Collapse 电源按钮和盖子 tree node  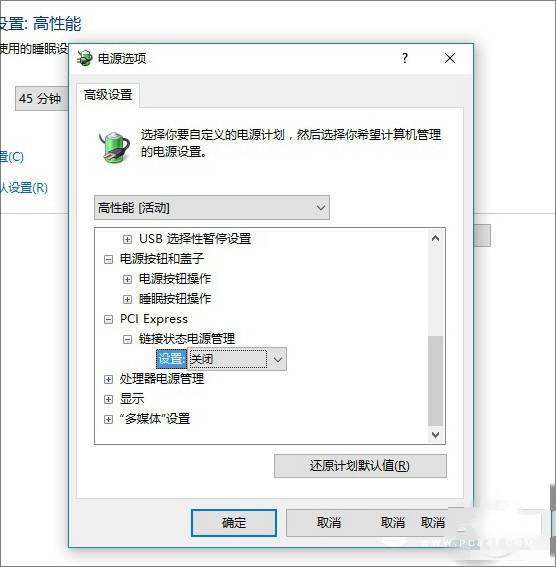point(108,259)
